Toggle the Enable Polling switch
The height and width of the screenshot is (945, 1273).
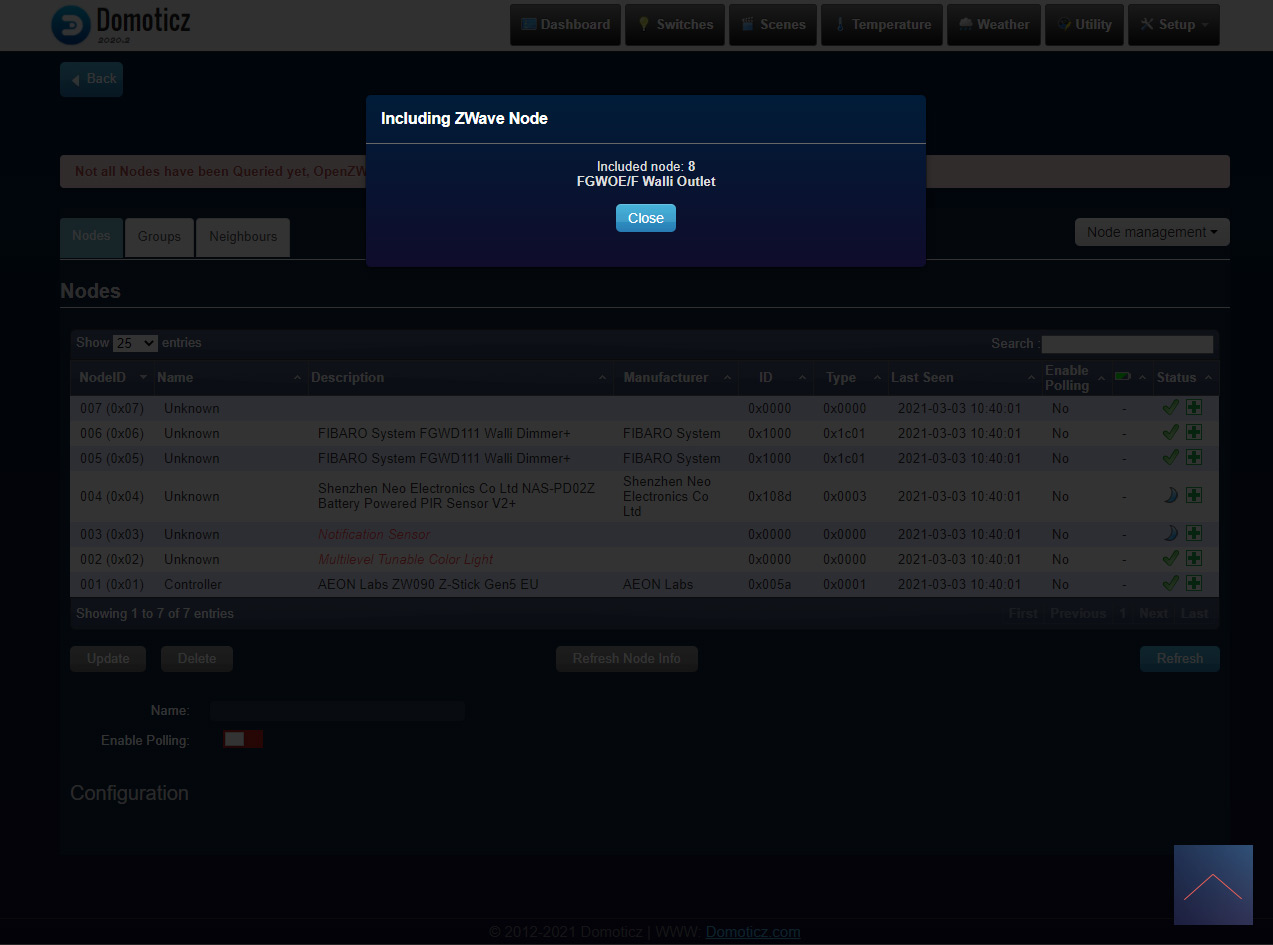click(x=243, y=739)
